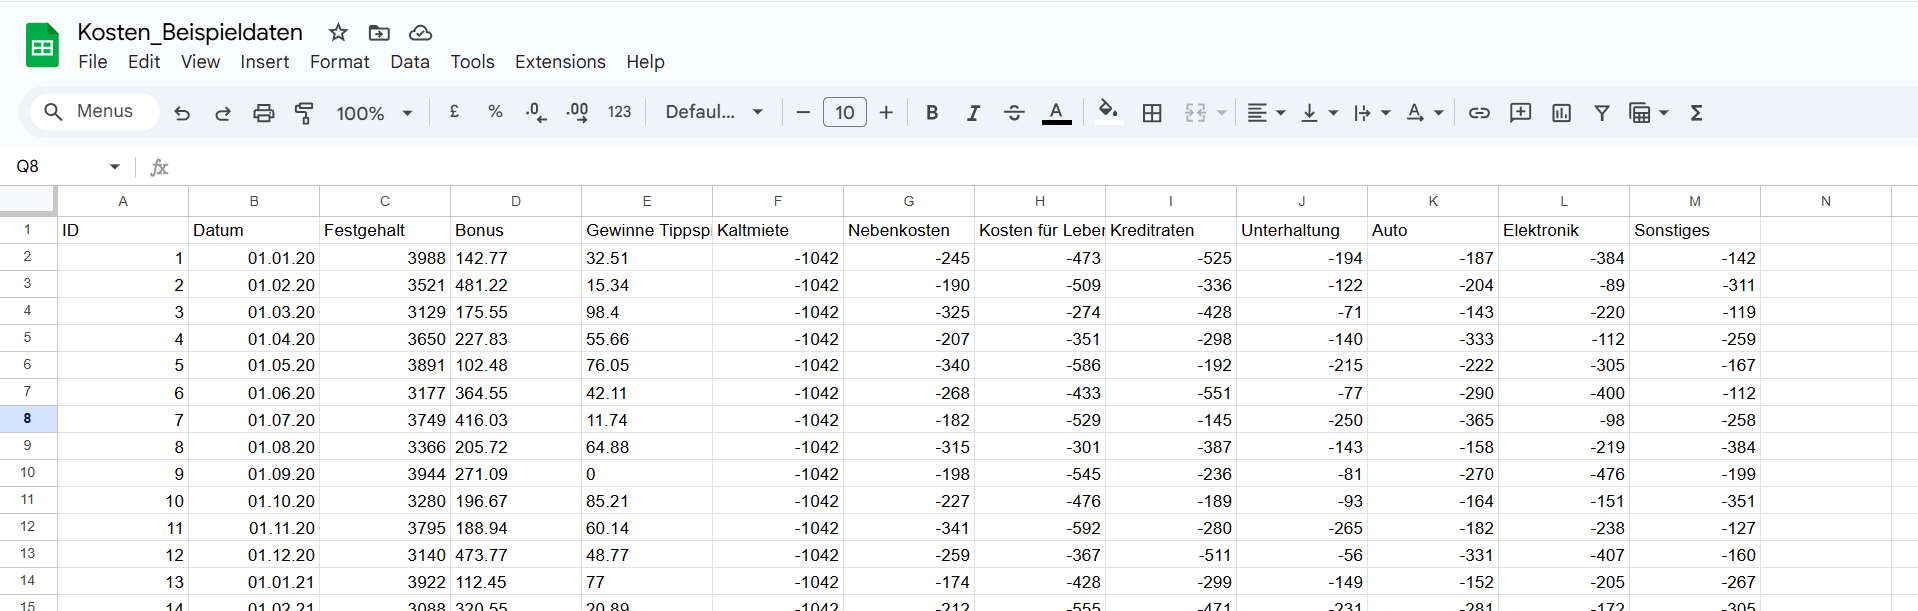Open the fill colour picker
Image resolution: width=1918 pixels, height=611 pixels.
(x=1107, y=112)
